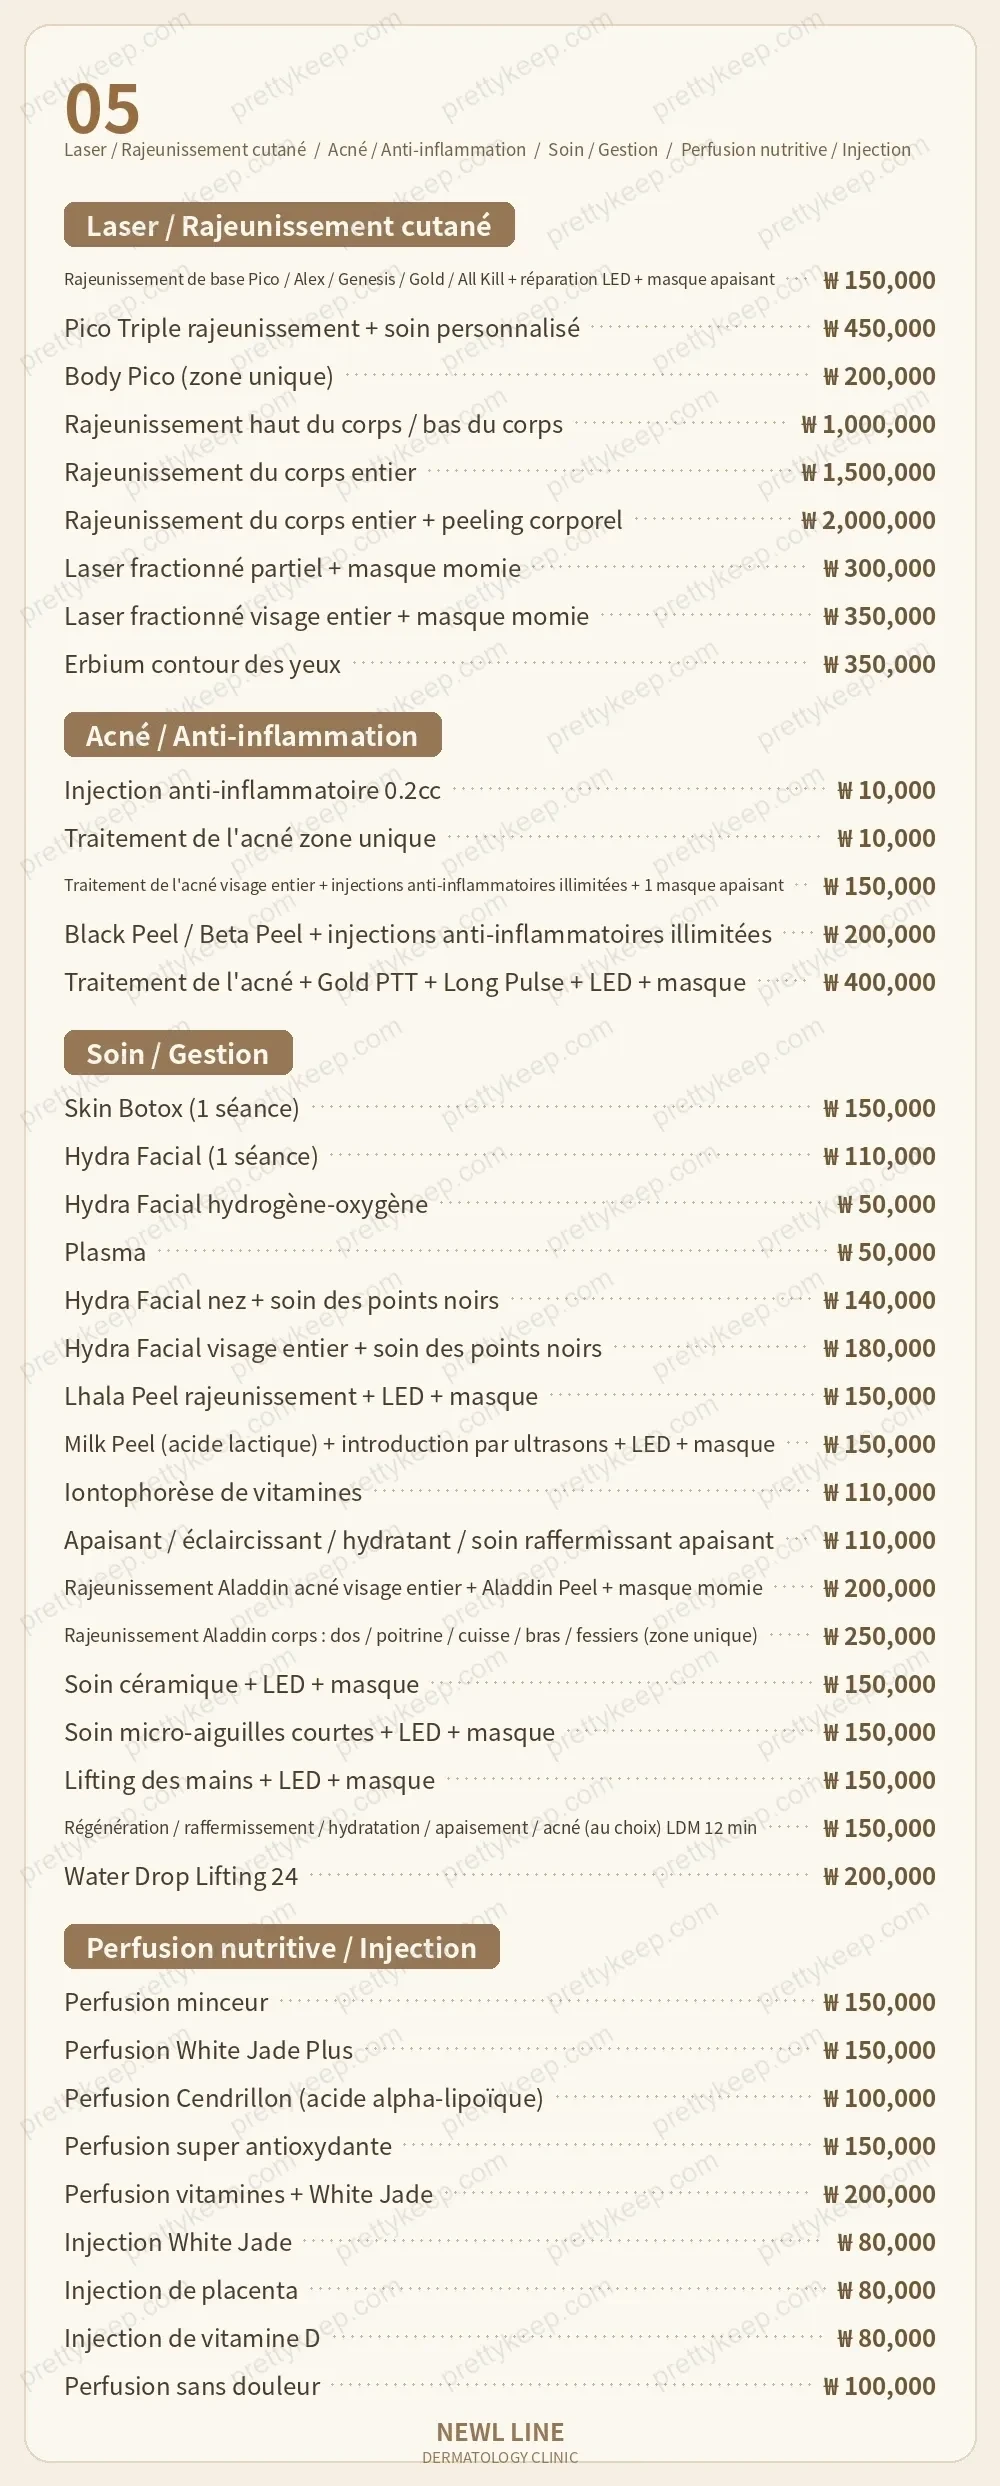Select Injection anti-inflammatoire 0.2cc item
This screenshot has height=2486, width=1000.
pos(500,790)
